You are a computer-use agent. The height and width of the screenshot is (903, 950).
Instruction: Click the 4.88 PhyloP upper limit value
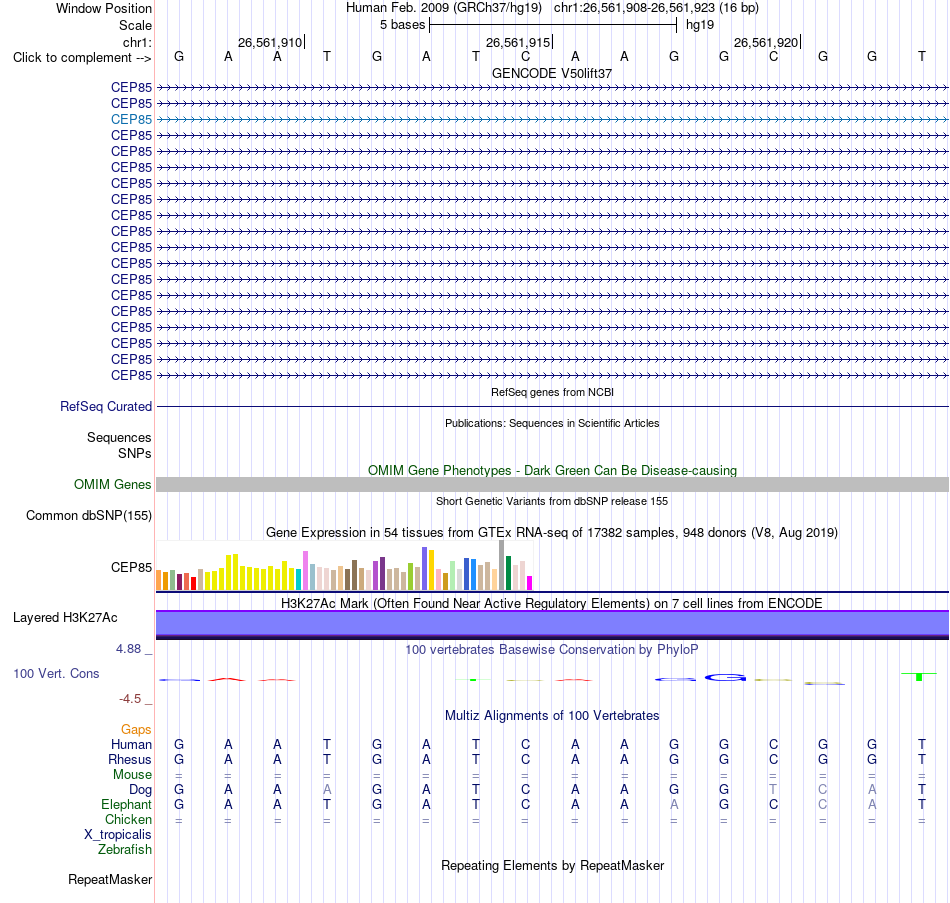click(x=128, y=649)
